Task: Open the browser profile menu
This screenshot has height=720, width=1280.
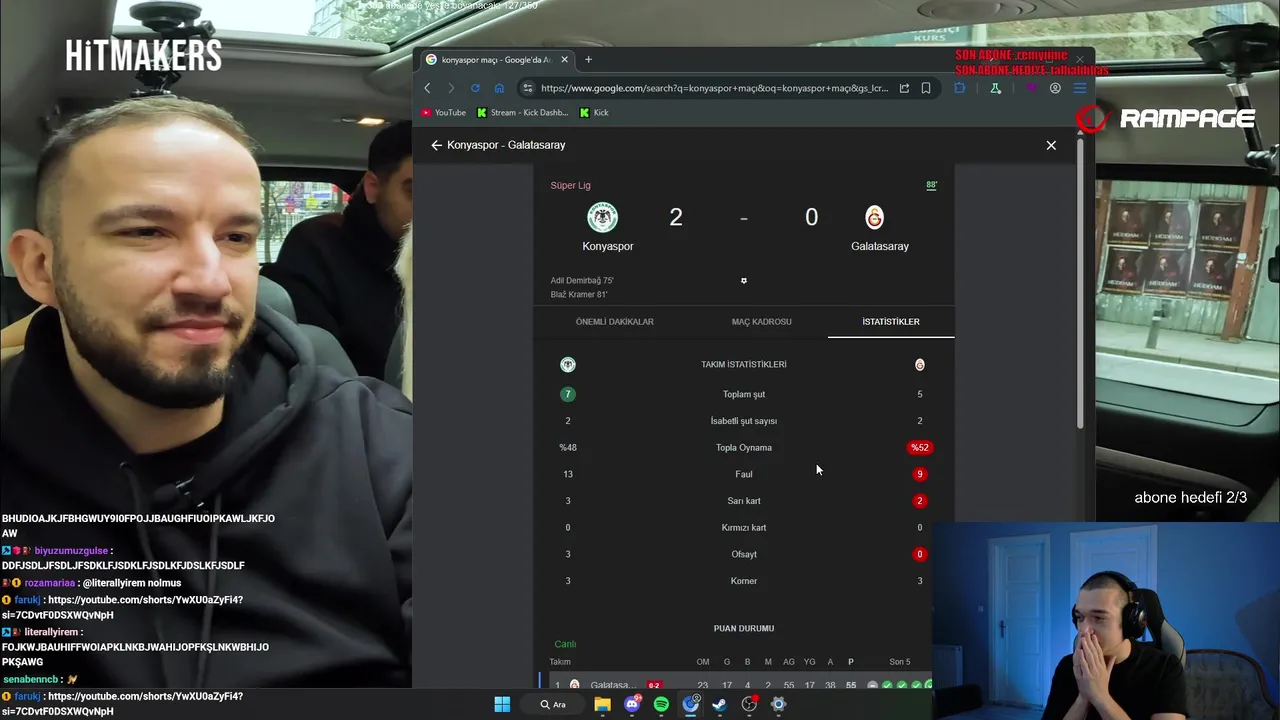Action: pyautogui.click(x=1055, y=88)
